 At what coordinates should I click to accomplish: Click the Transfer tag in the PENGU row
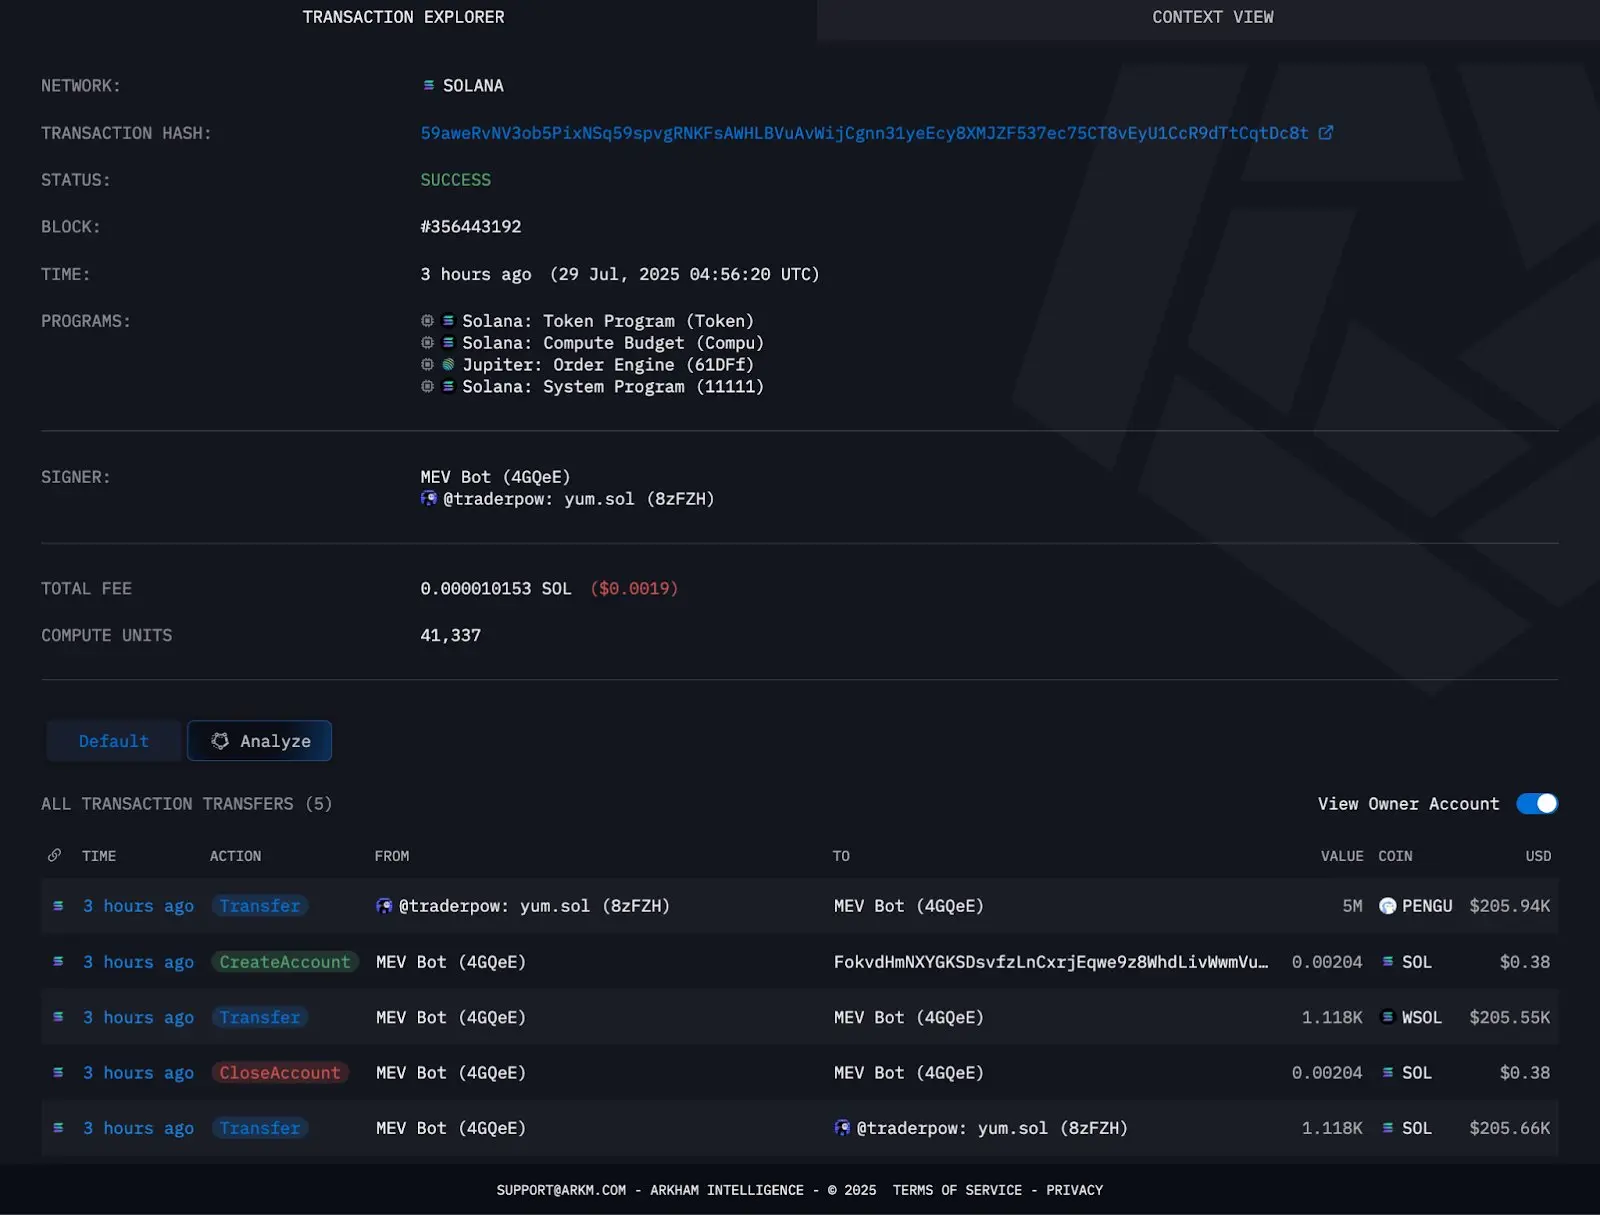click(x=260, y=906)
